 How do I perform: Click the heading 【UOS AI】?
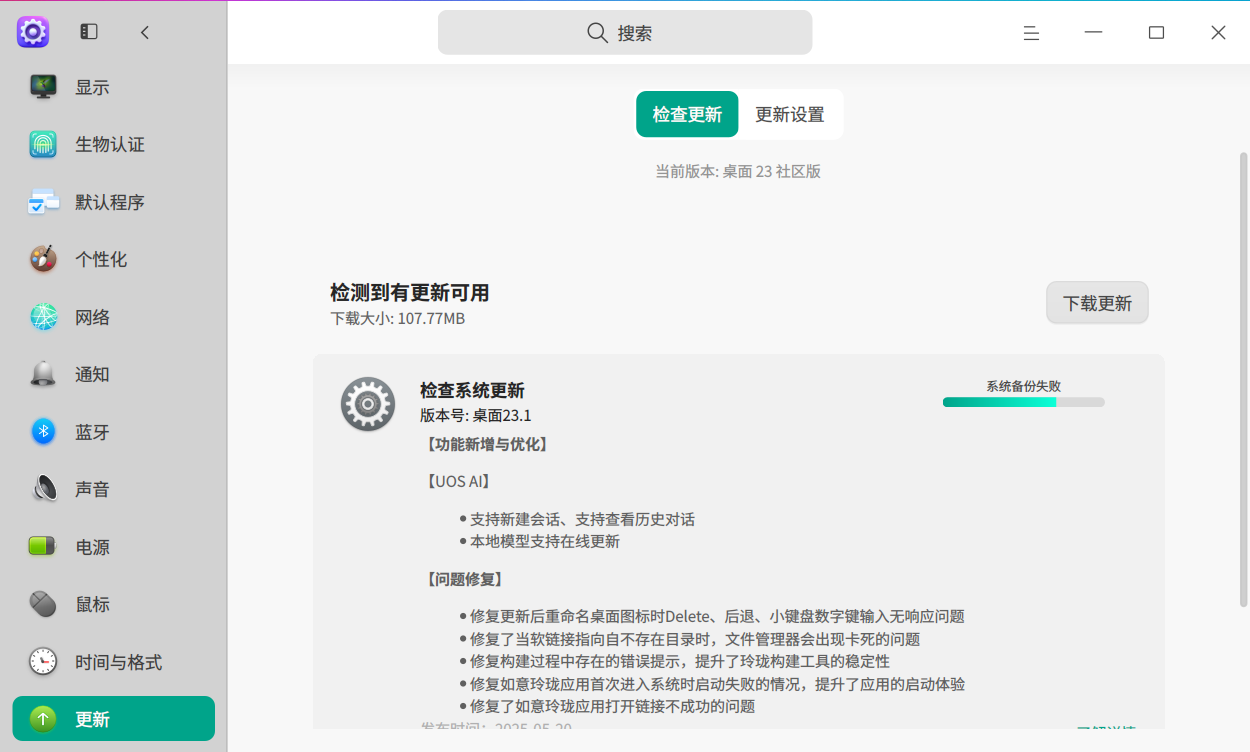[458, 481]
